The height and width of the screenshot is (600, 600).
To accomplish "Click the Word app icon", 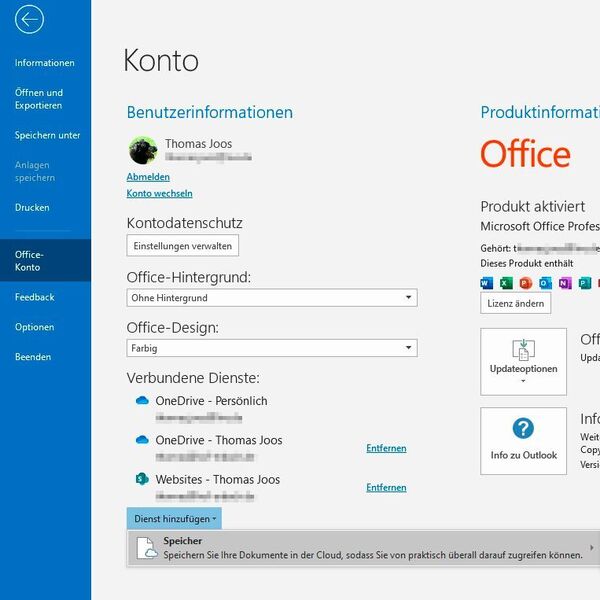I will (x=487, y=283).
